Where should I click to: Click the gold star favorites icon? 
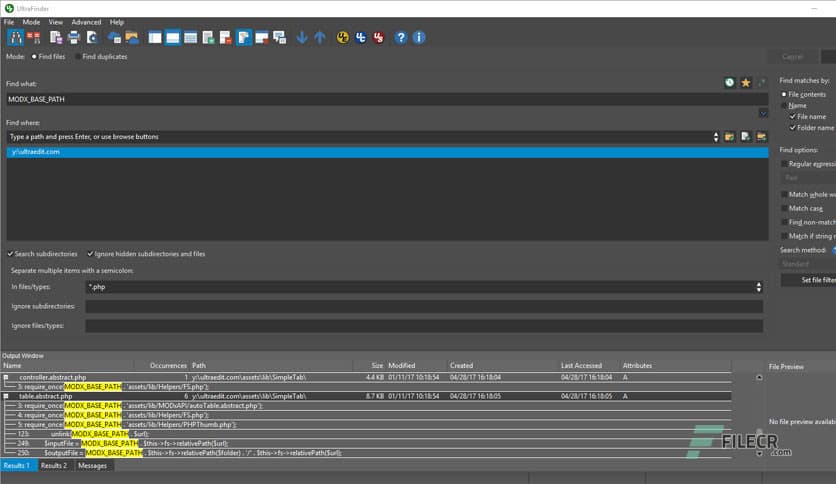(745, 82)
